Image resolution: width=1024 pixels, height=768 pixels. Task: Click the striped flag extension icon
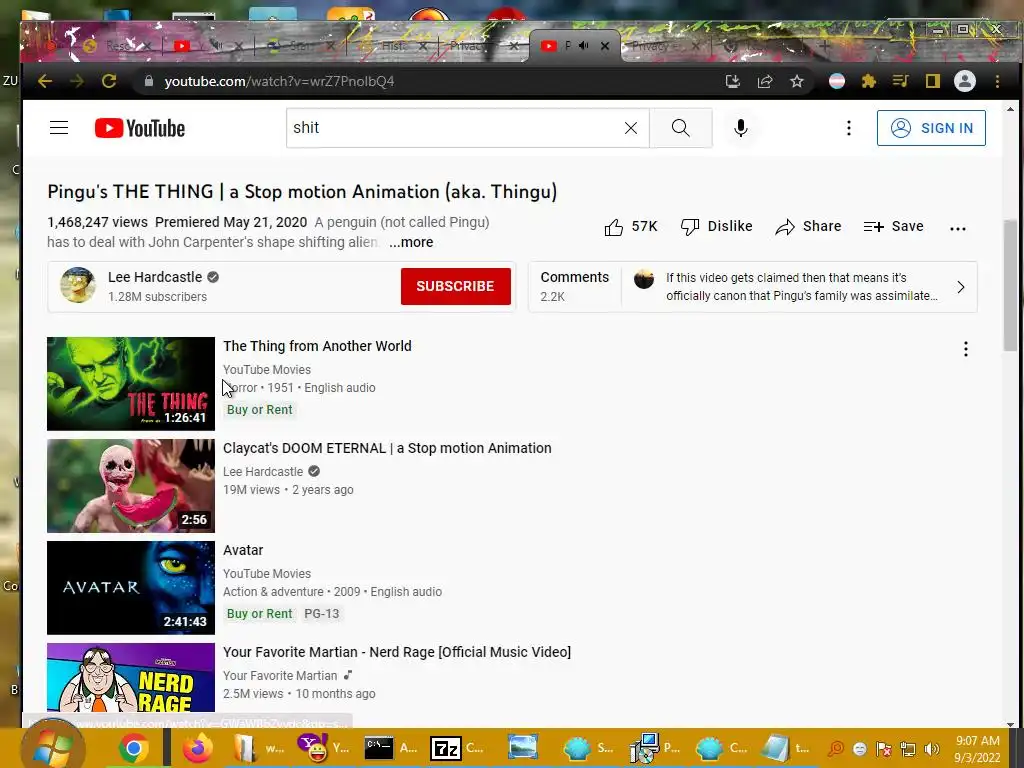[x=837, y=81]
